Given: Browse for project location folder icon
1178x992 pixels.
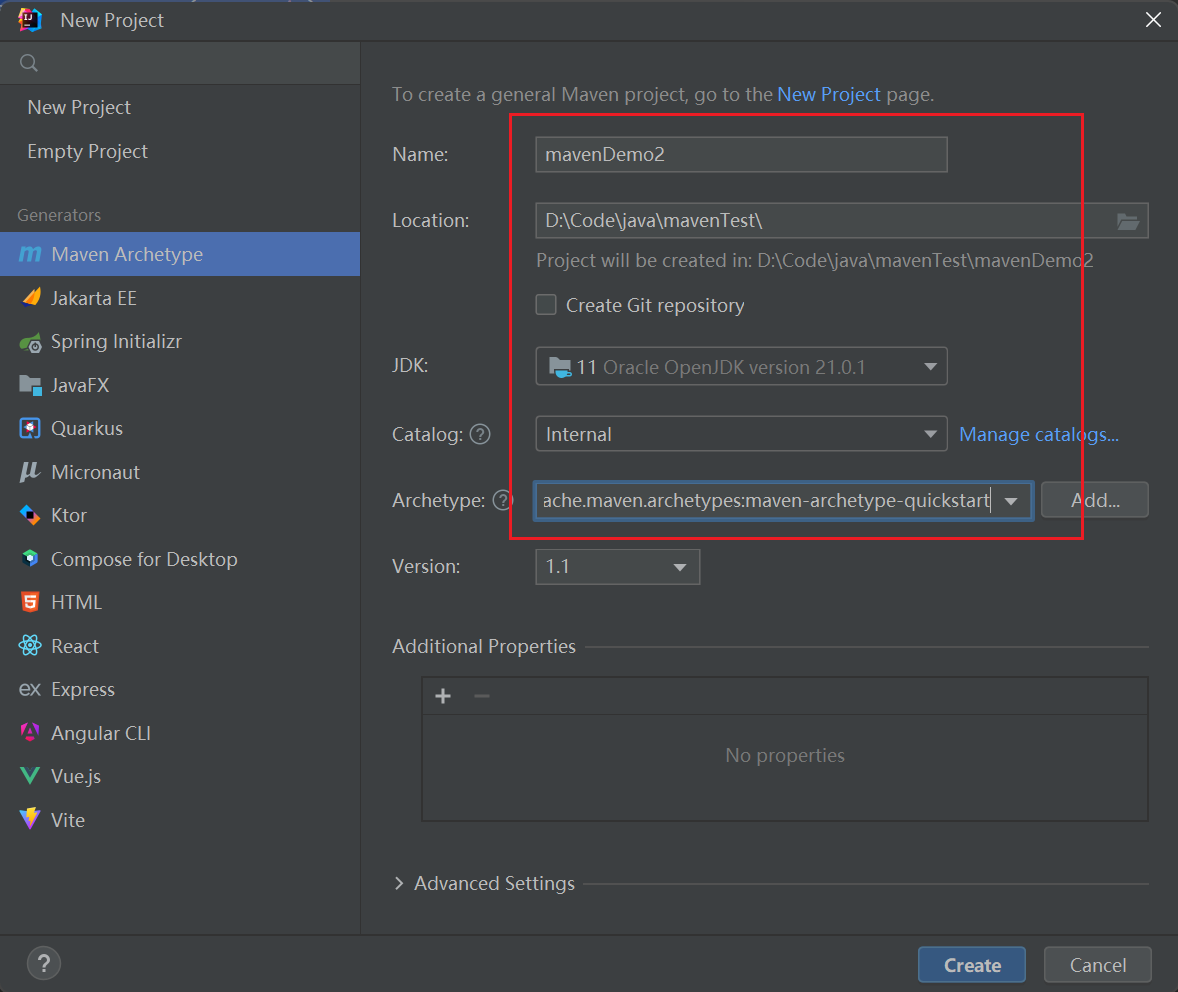Looking at the screenshot, I should point(1128,221).
